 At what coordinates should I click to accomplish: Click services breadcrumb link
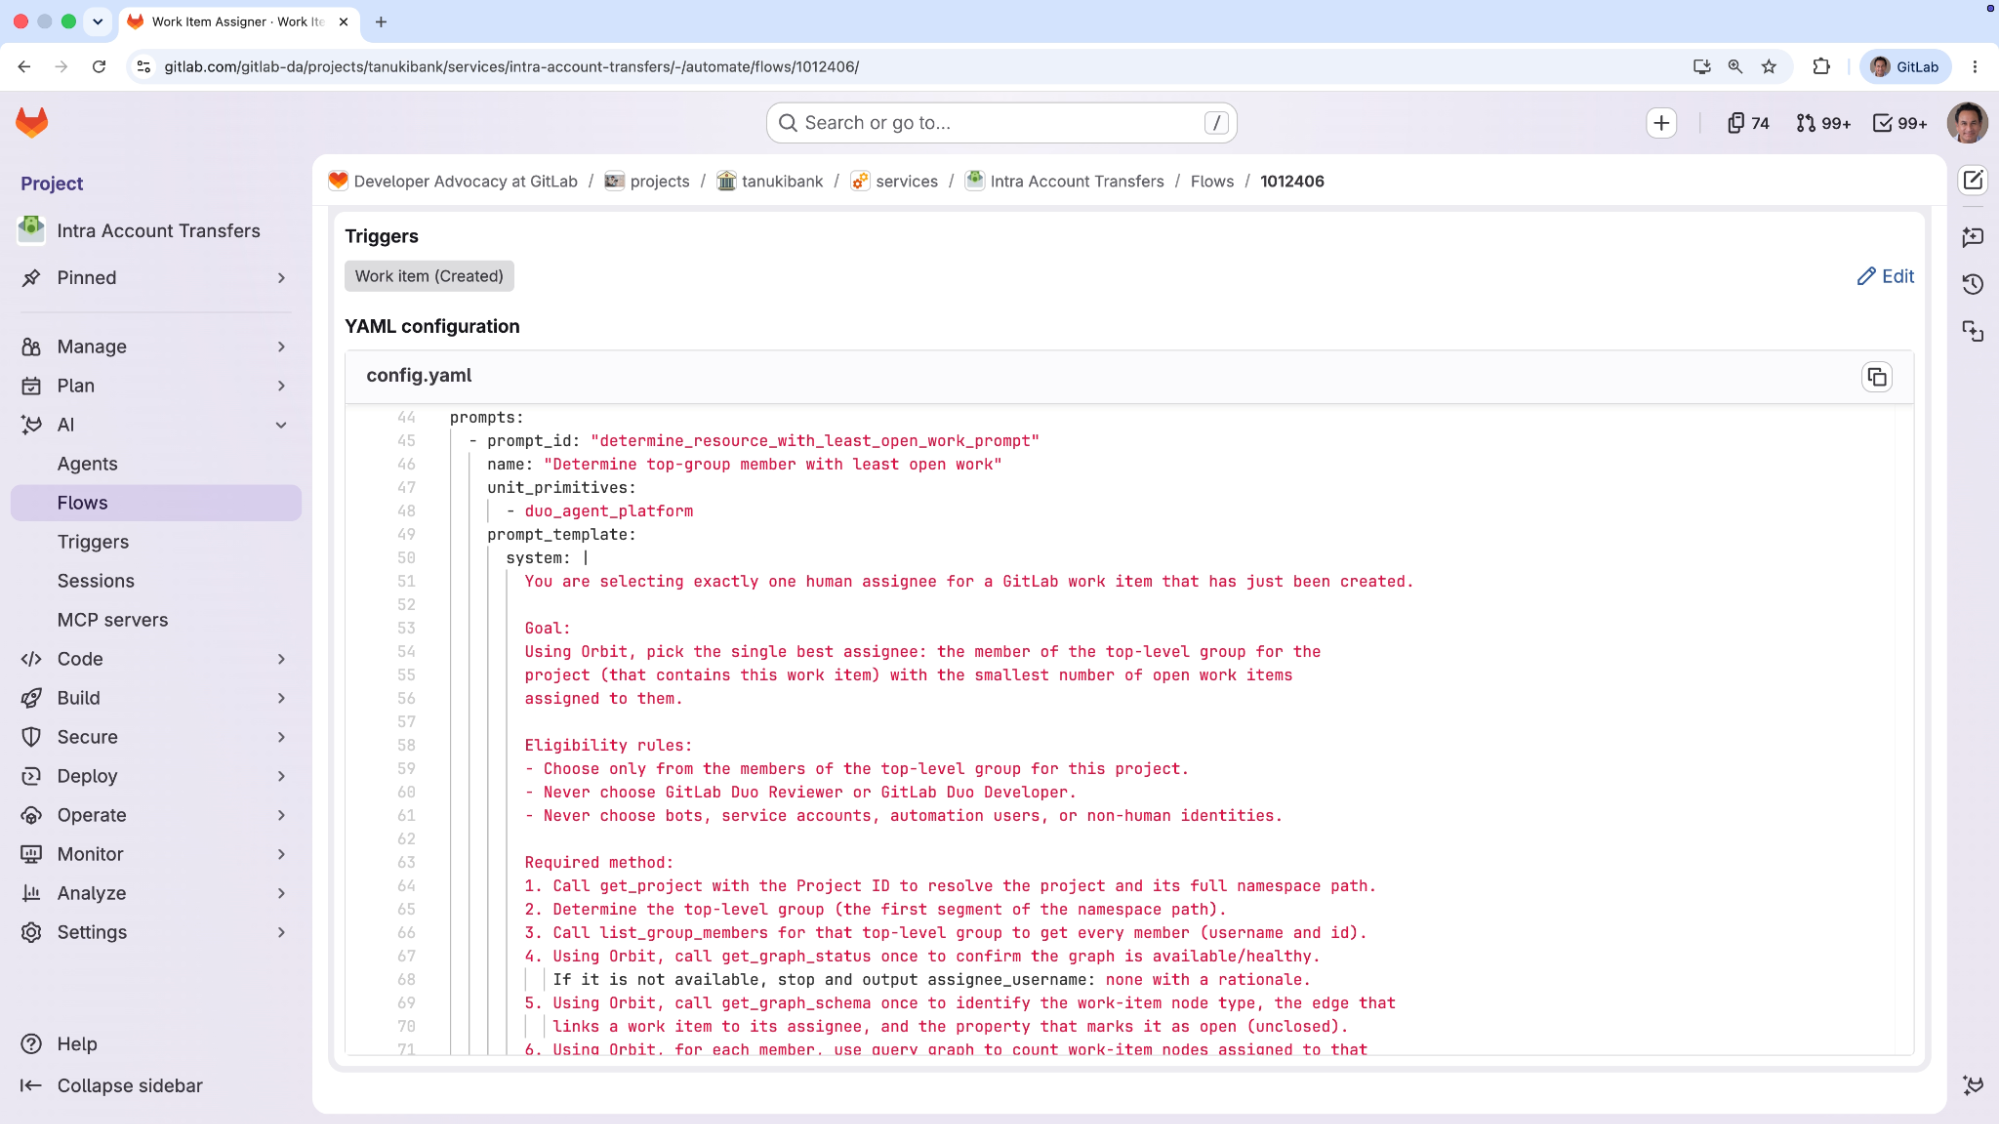tap(906, 181)
